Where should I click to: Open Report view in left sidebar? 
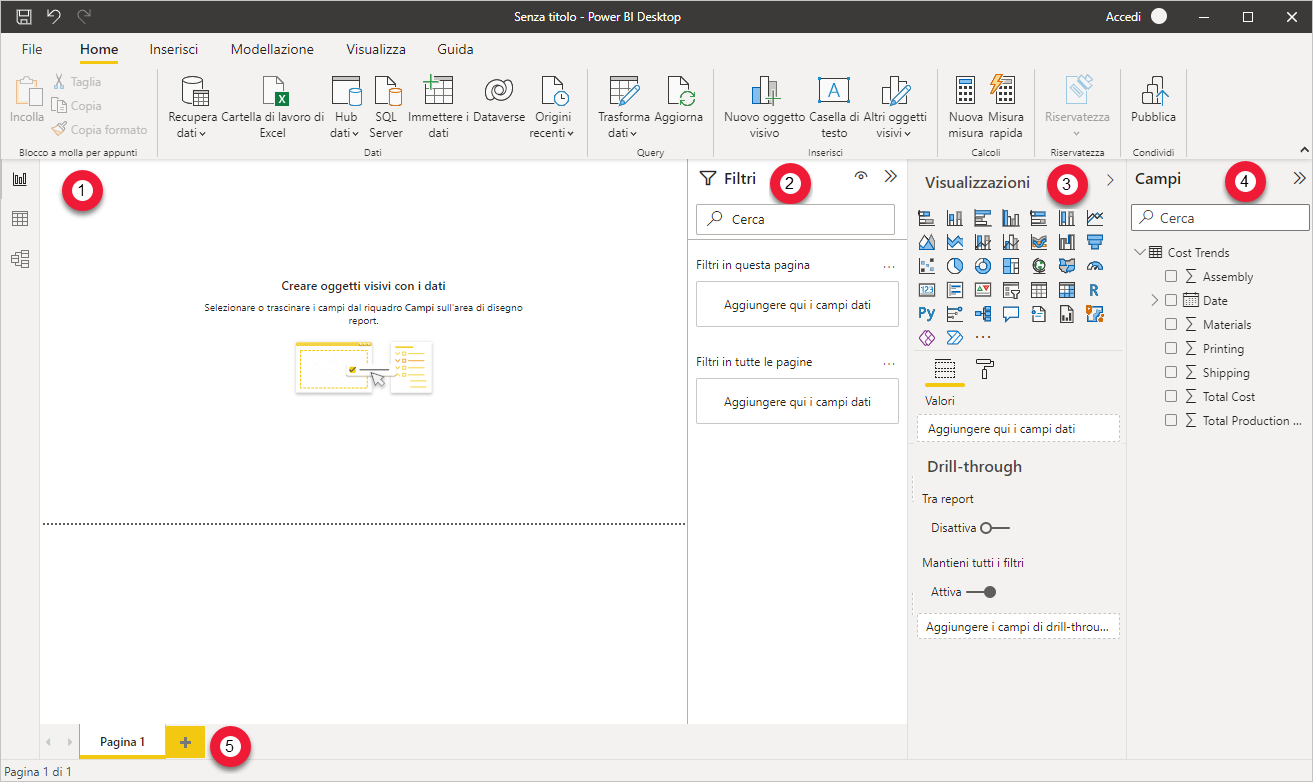pyautogui.click(x=20, y=180)
